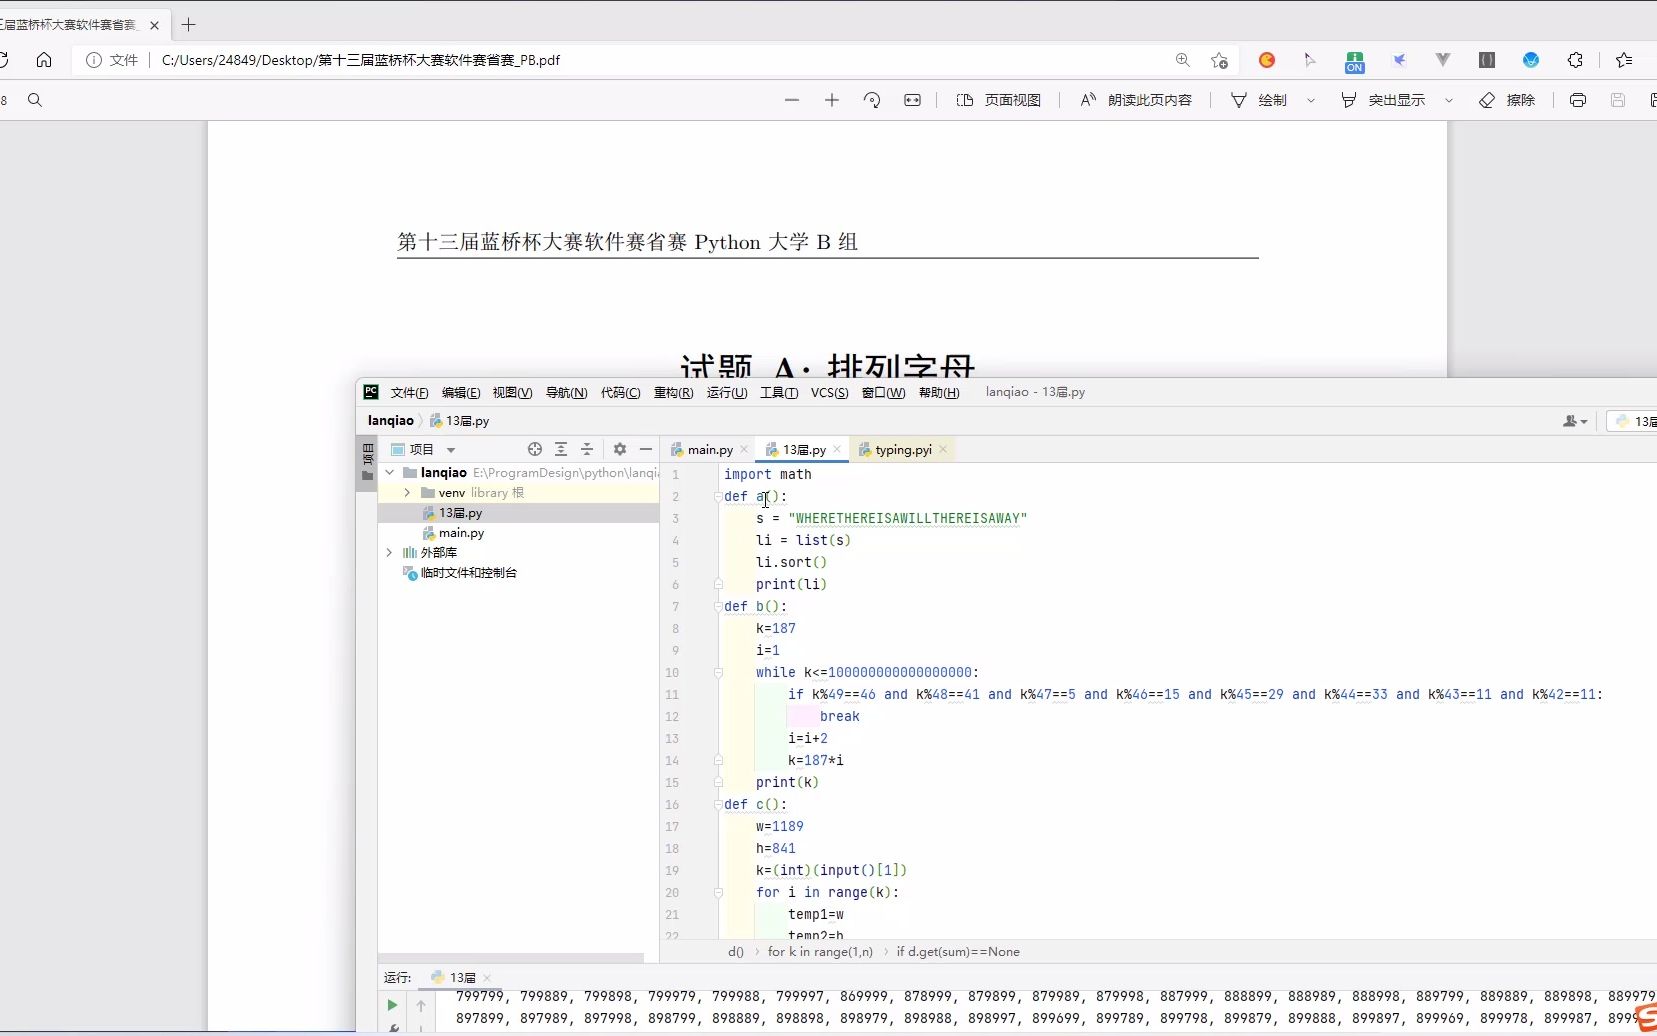Open the zoom control in the address bar
Screen dimensions: 1657x1036
(x=1183, y=60)
